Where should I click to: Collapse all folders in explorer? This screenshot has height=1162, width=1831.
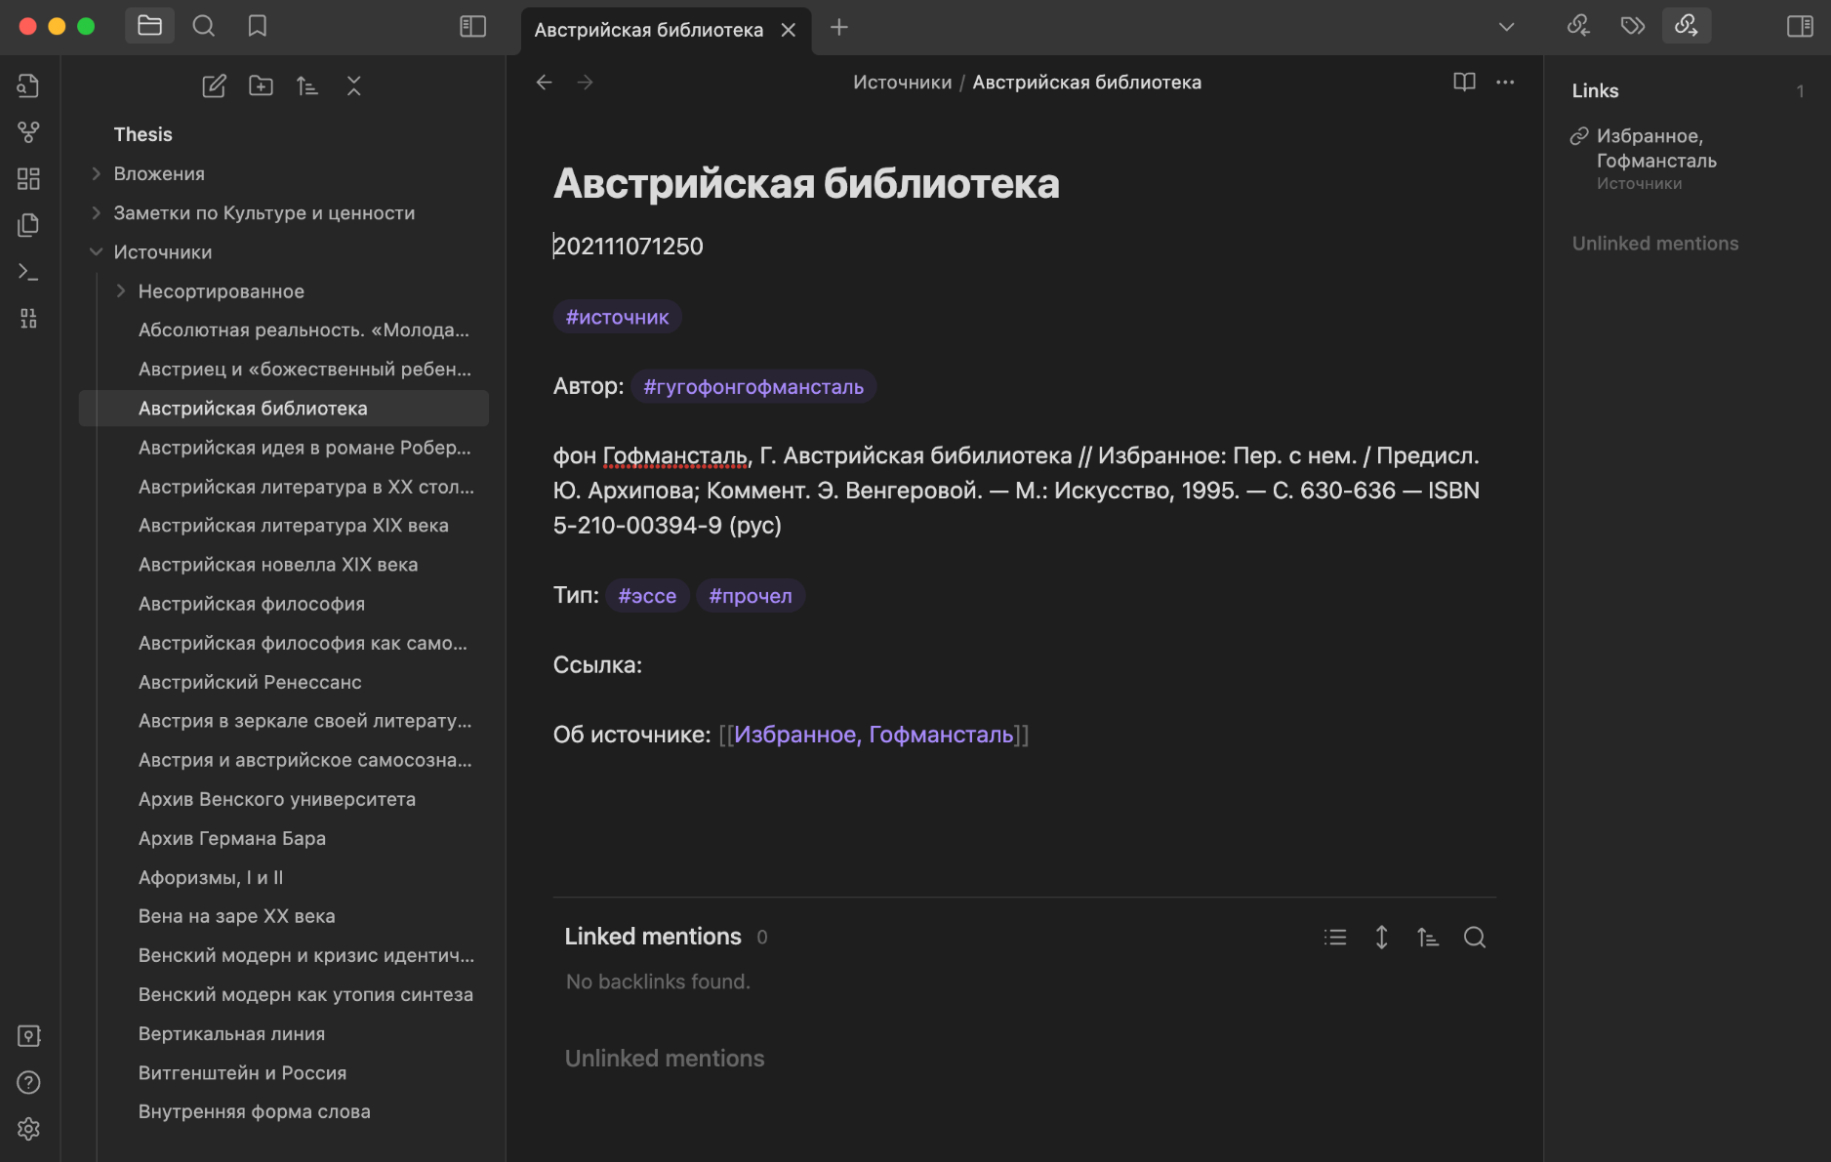click(354, 86)
